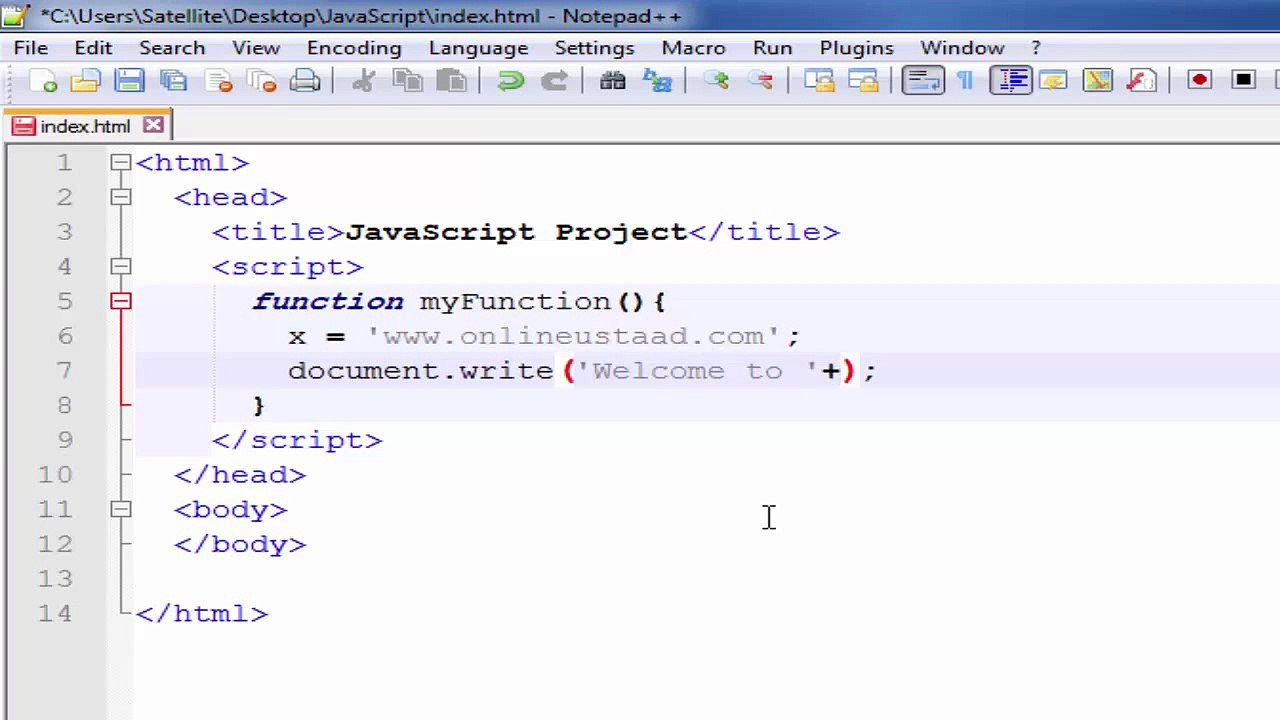
Task: Click the Cut scissors icon
Action: 363,81
